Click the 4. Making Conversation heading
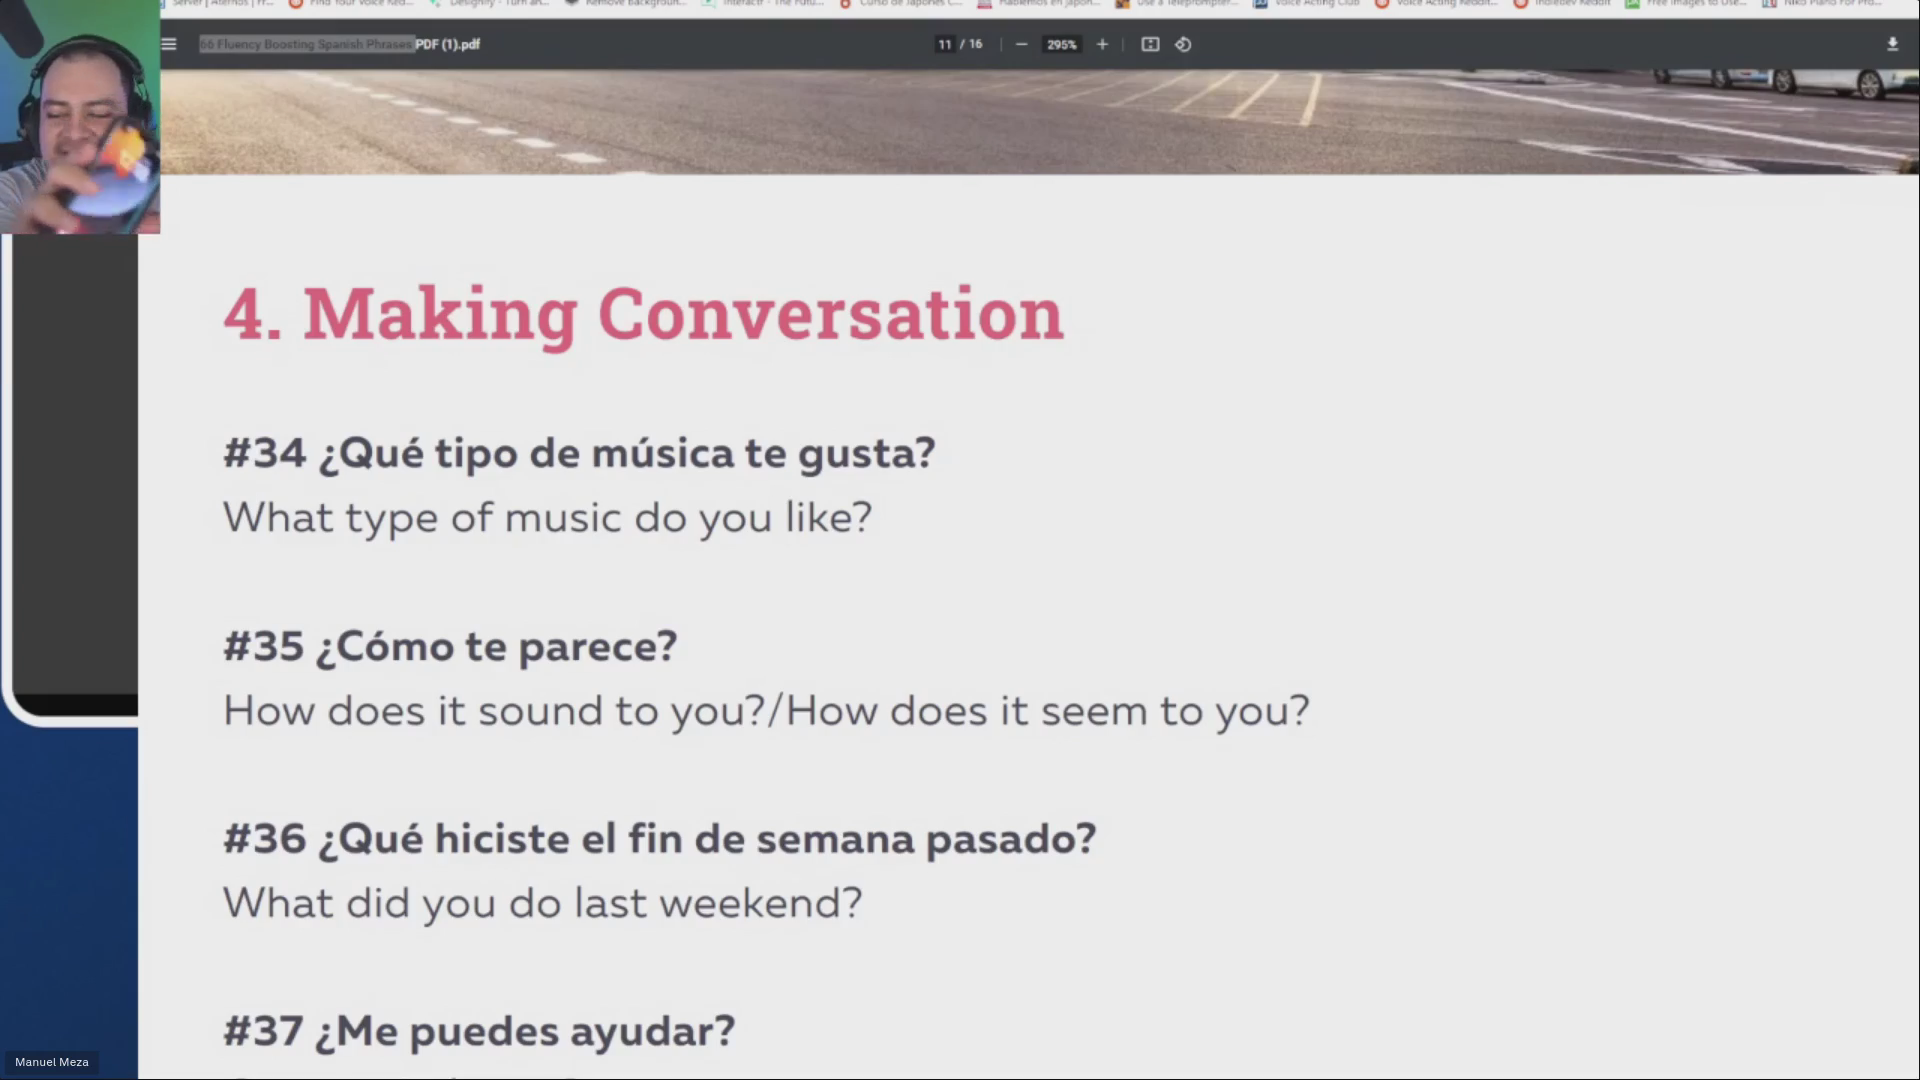 643,314
